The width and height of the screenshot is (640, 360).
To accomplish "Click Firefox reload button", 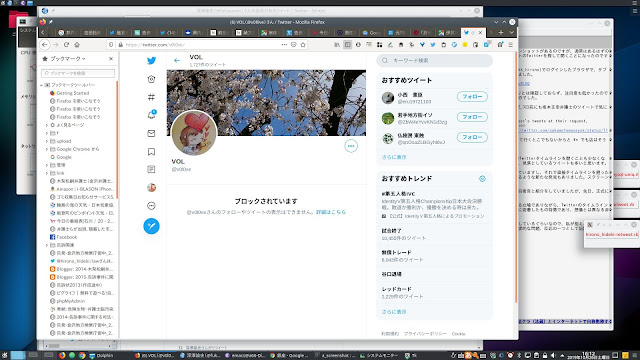I will [66, 44].
